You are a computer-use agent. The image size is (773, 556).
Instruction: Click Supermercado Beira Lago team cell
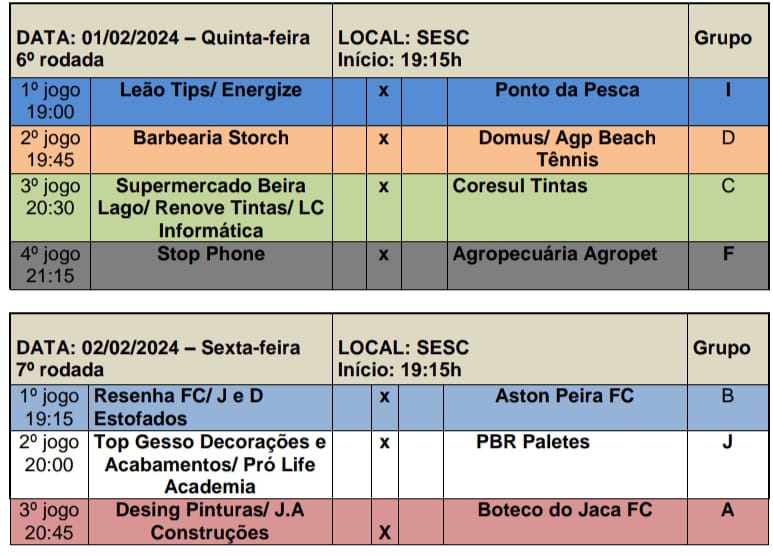(210, 208)
